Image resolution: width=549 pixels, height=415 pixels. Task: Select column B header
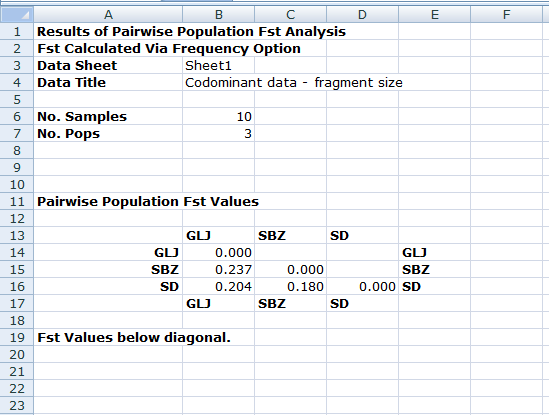click(218, 14)
